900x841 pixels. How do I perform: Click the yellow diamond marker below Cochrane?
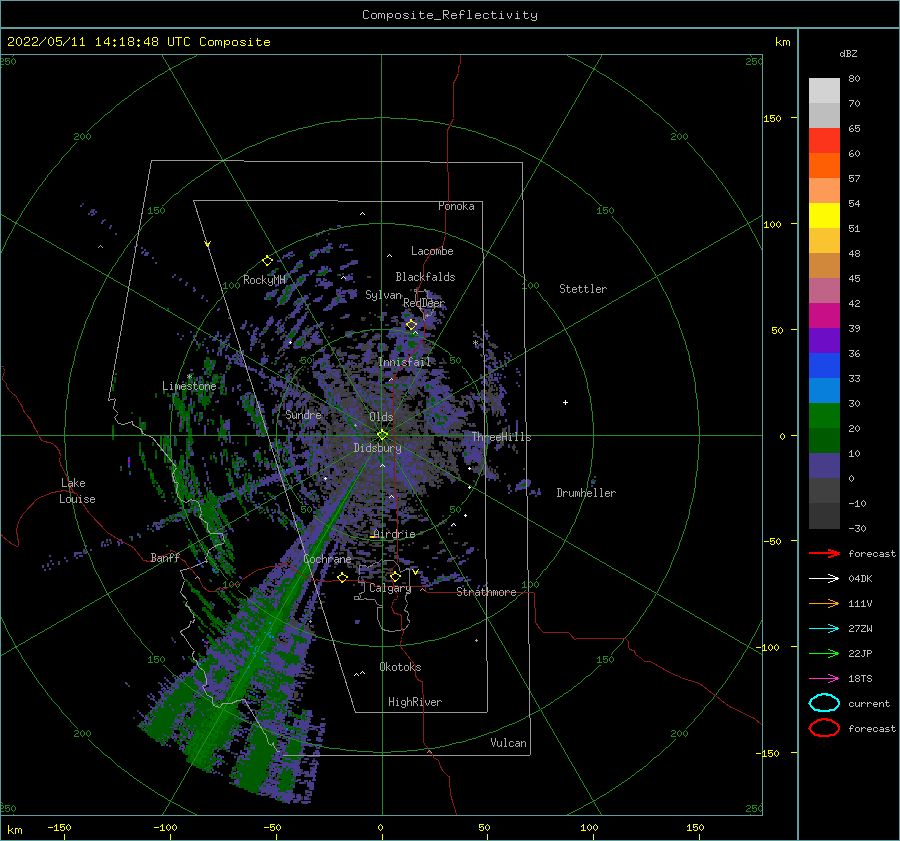point(342,578)
